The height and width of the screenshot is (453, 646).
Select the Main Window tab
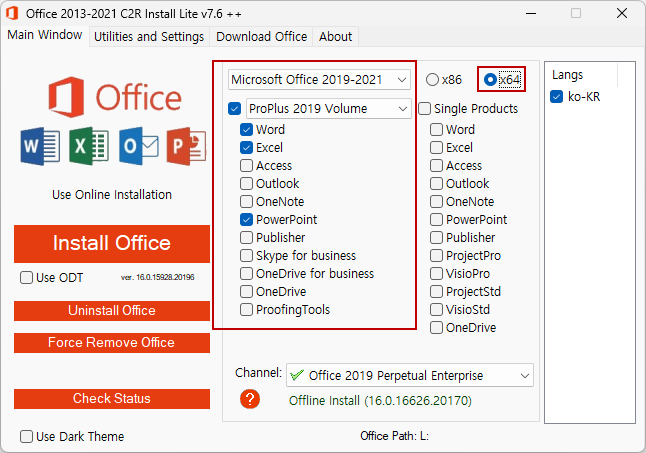pos(44,35)
